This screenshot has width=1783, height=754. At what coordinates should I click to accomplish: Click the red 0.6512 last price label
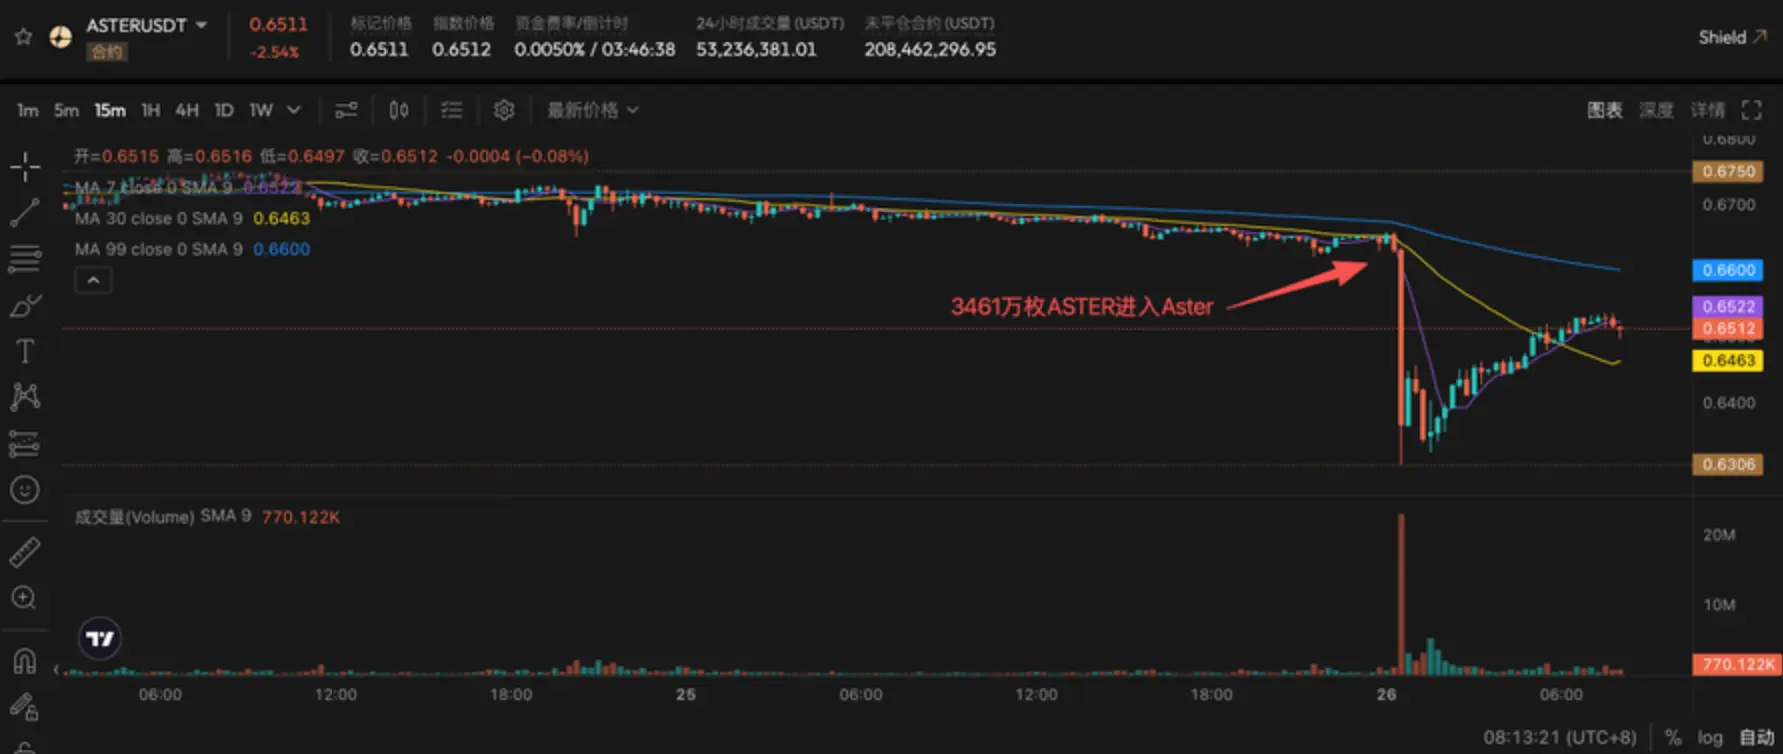[1728, 328]
